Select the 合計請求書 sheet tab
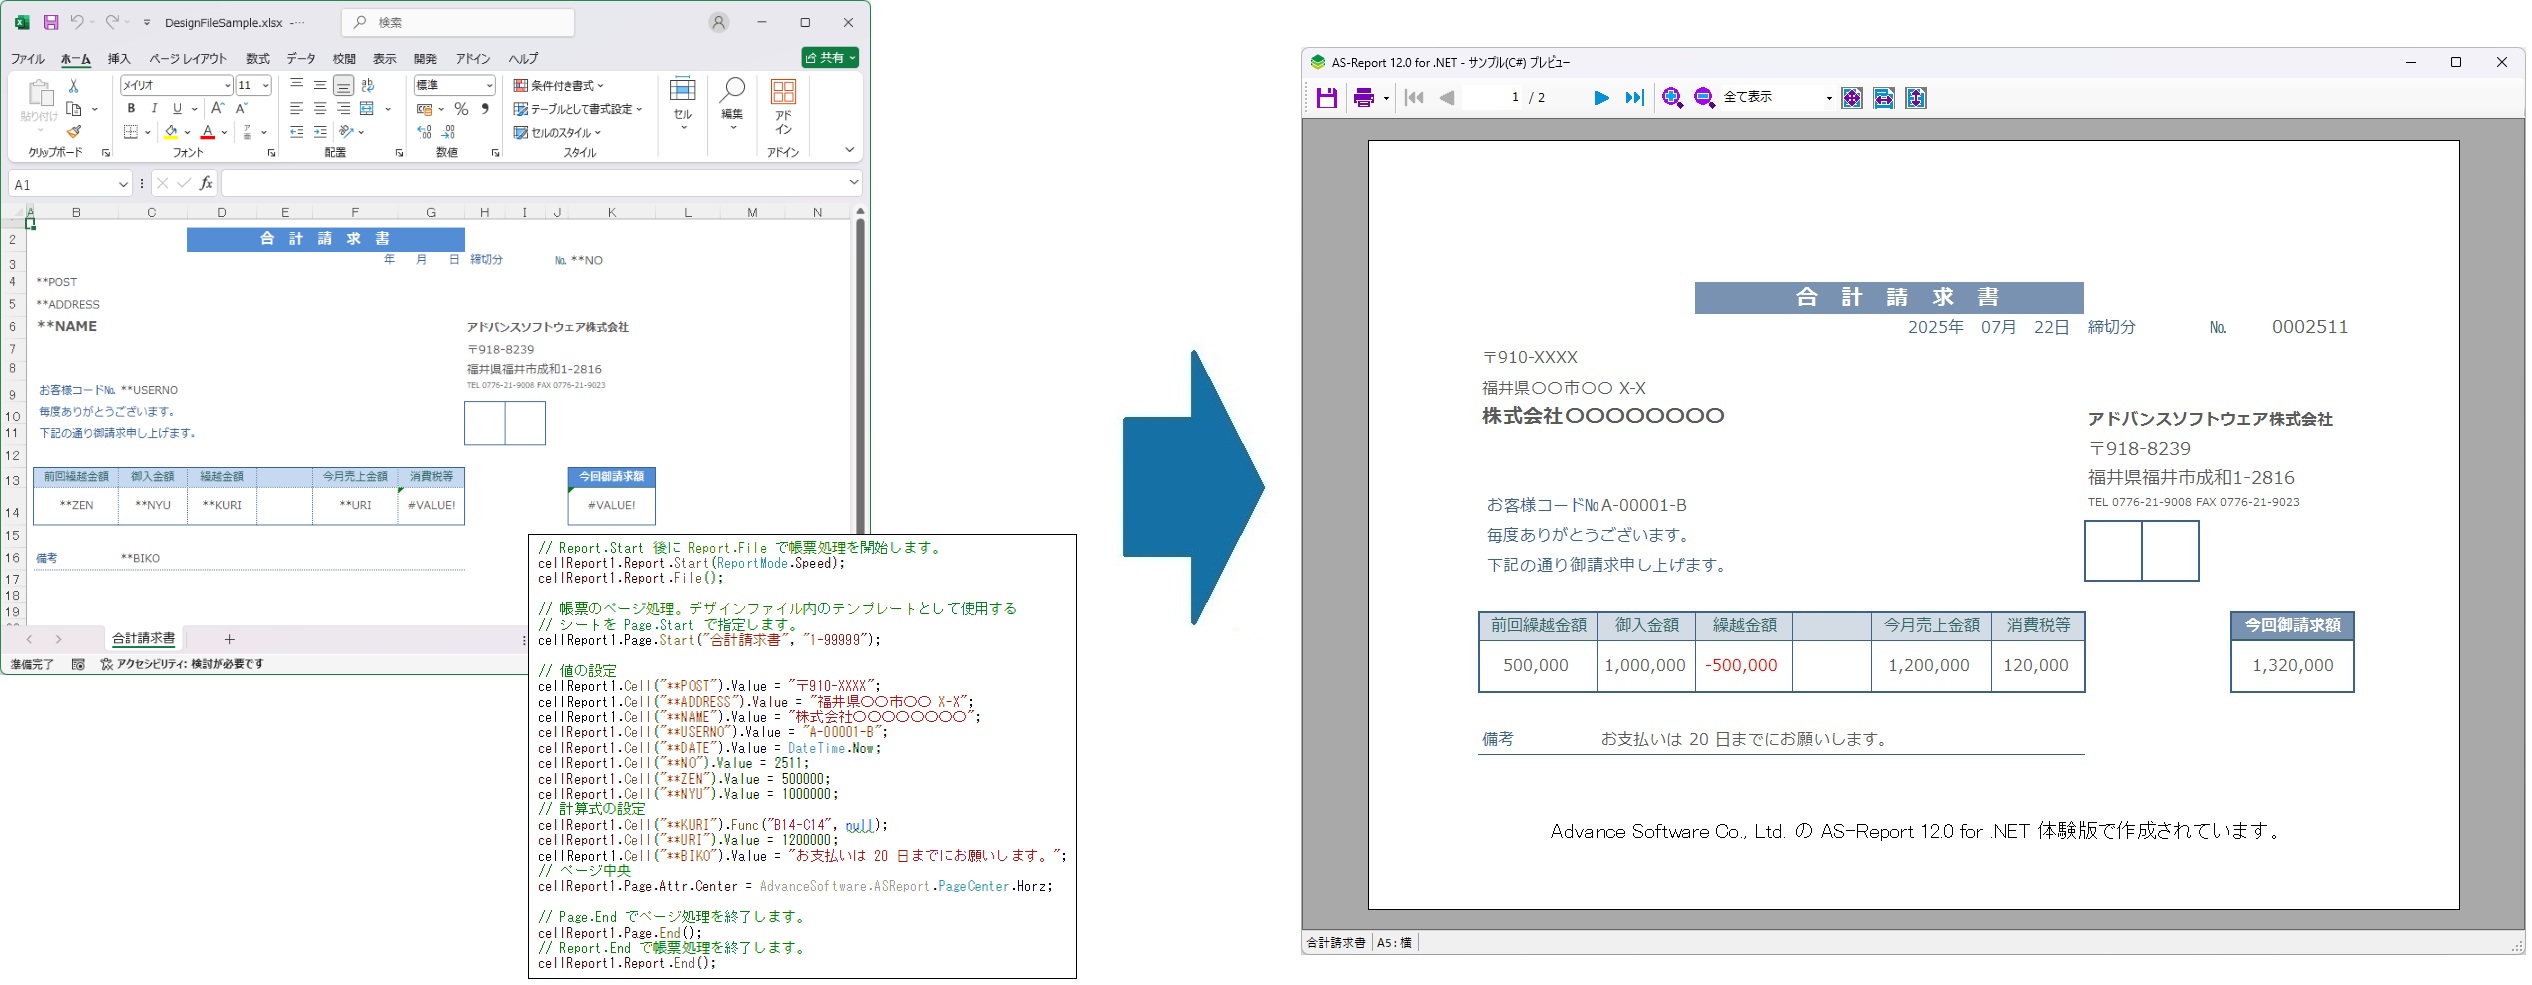Image resolution: width=2532 pixels, height=985 pixels. 143,639
